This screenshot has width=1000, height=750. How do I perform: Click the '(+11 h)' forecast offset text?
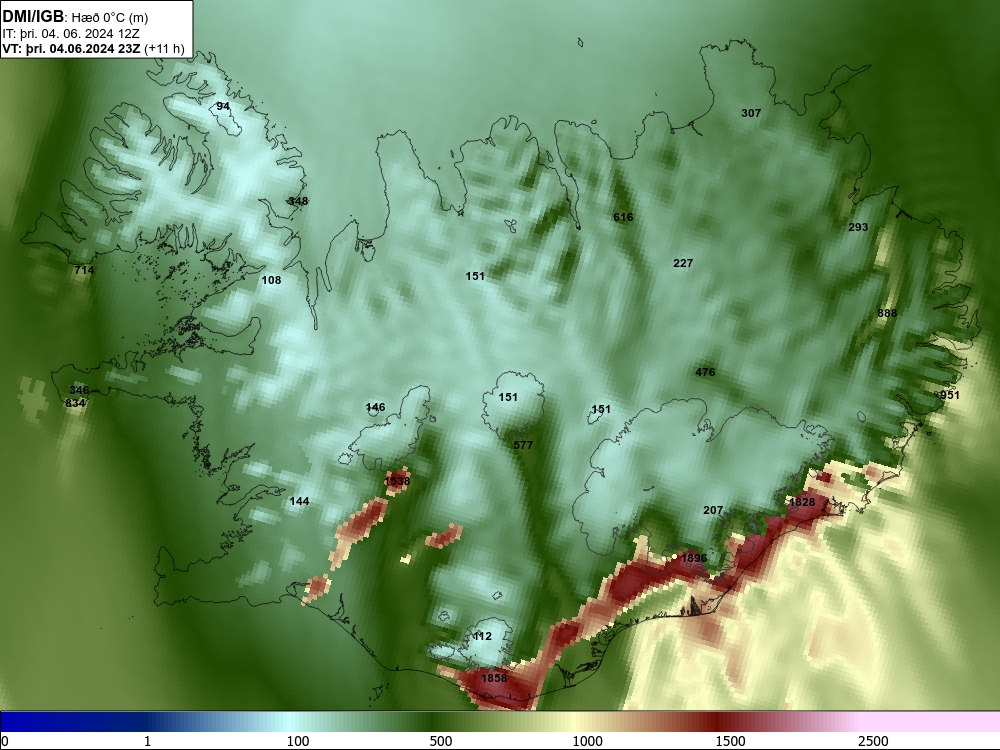point(165,49)
